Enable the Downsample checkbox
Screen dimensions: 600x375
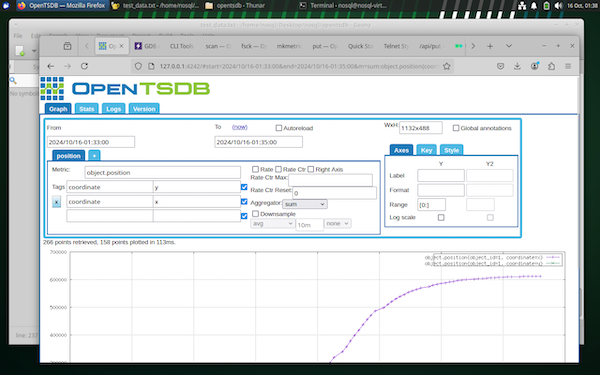pos(255,214)
